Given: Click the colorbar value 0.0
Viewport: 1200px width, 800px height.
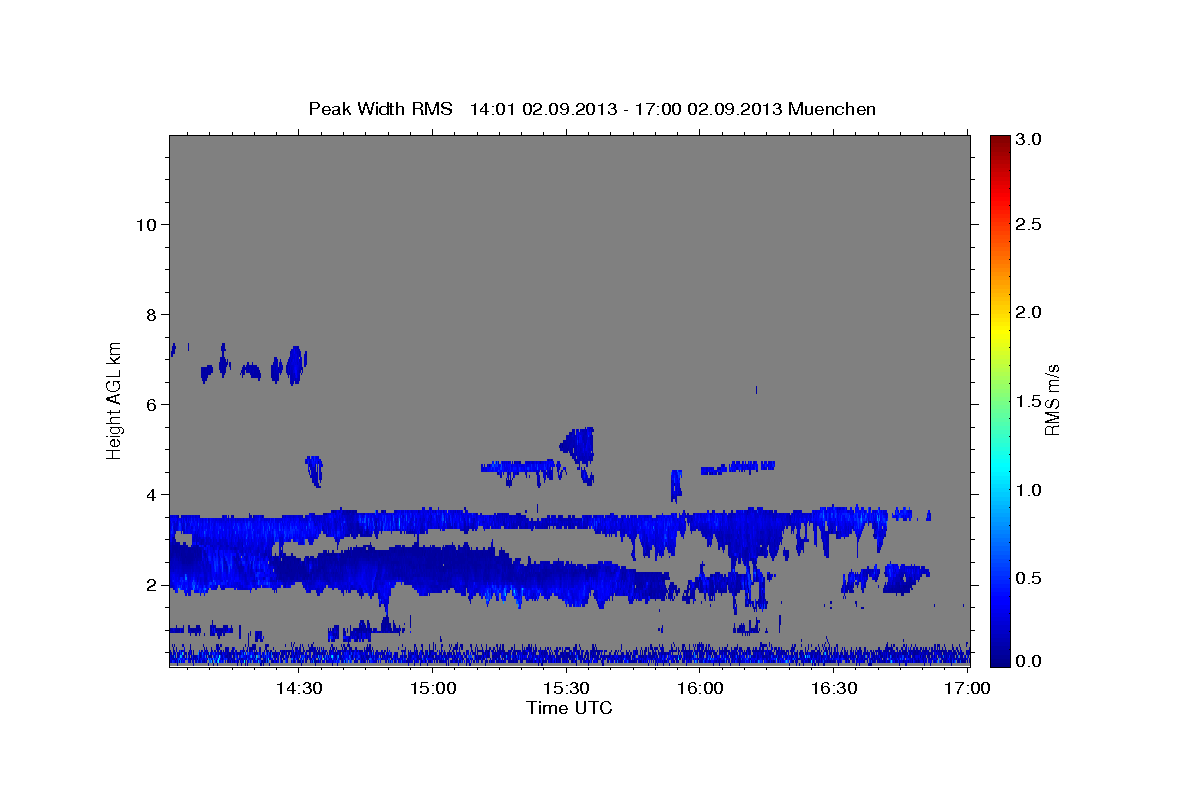Looking at the screenshot, I should pyautogui.click(x=1029, y=661).
